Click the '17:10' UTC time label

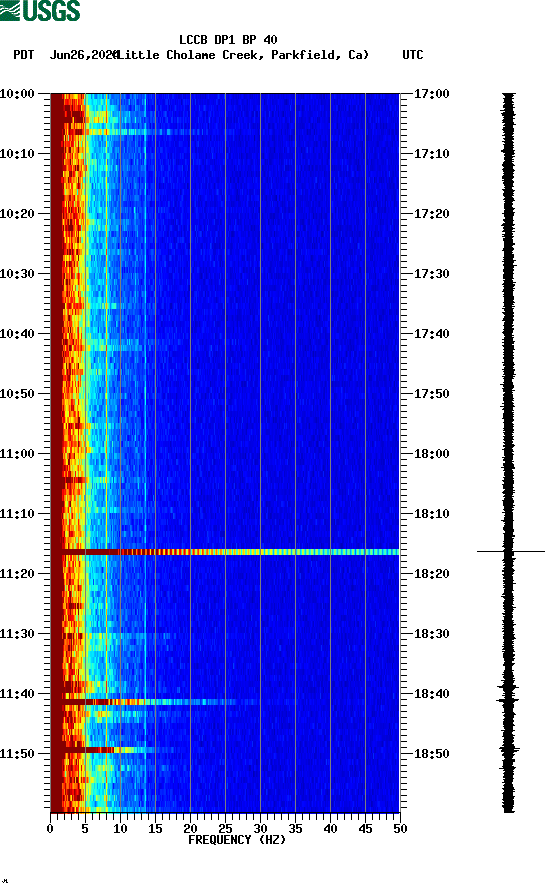431,154
